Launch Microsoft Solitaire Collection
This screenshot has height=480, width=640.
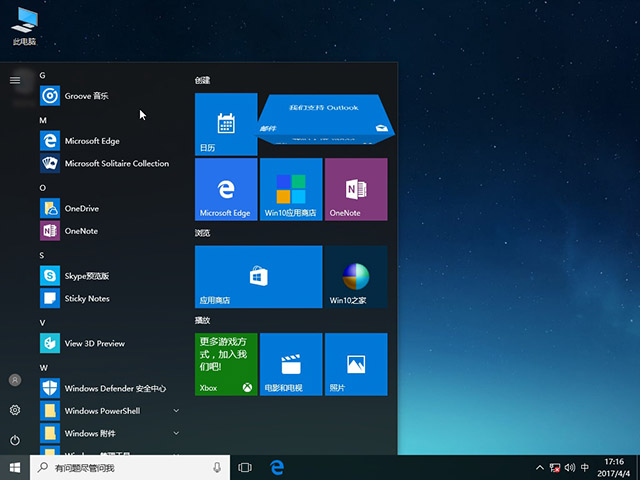116,163
